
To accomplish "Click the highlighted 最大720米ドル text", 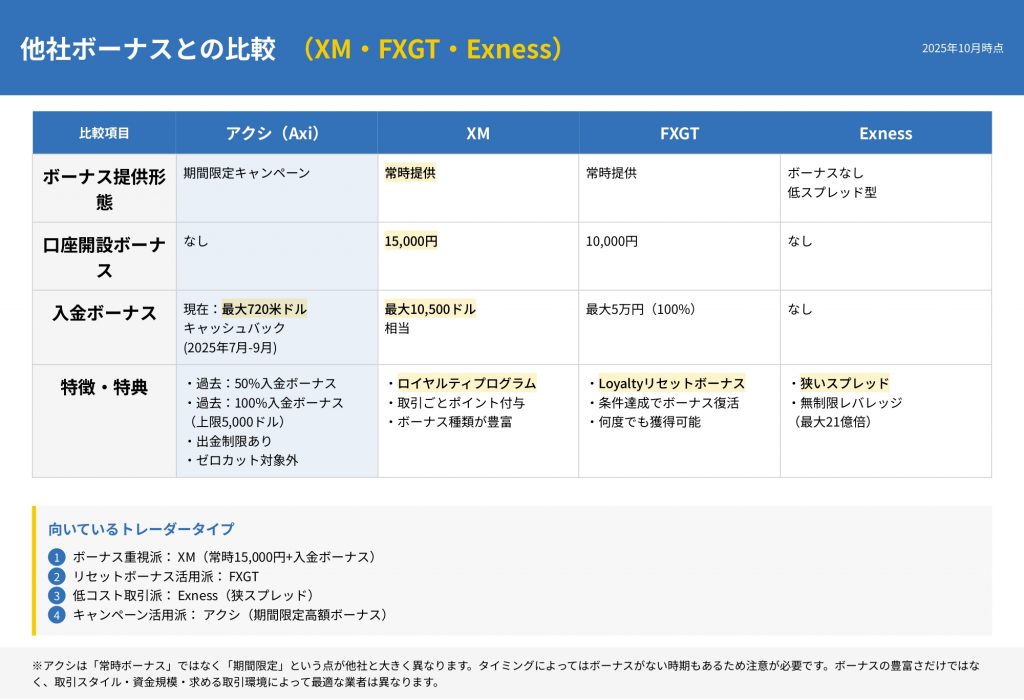I will click(264, 309).
